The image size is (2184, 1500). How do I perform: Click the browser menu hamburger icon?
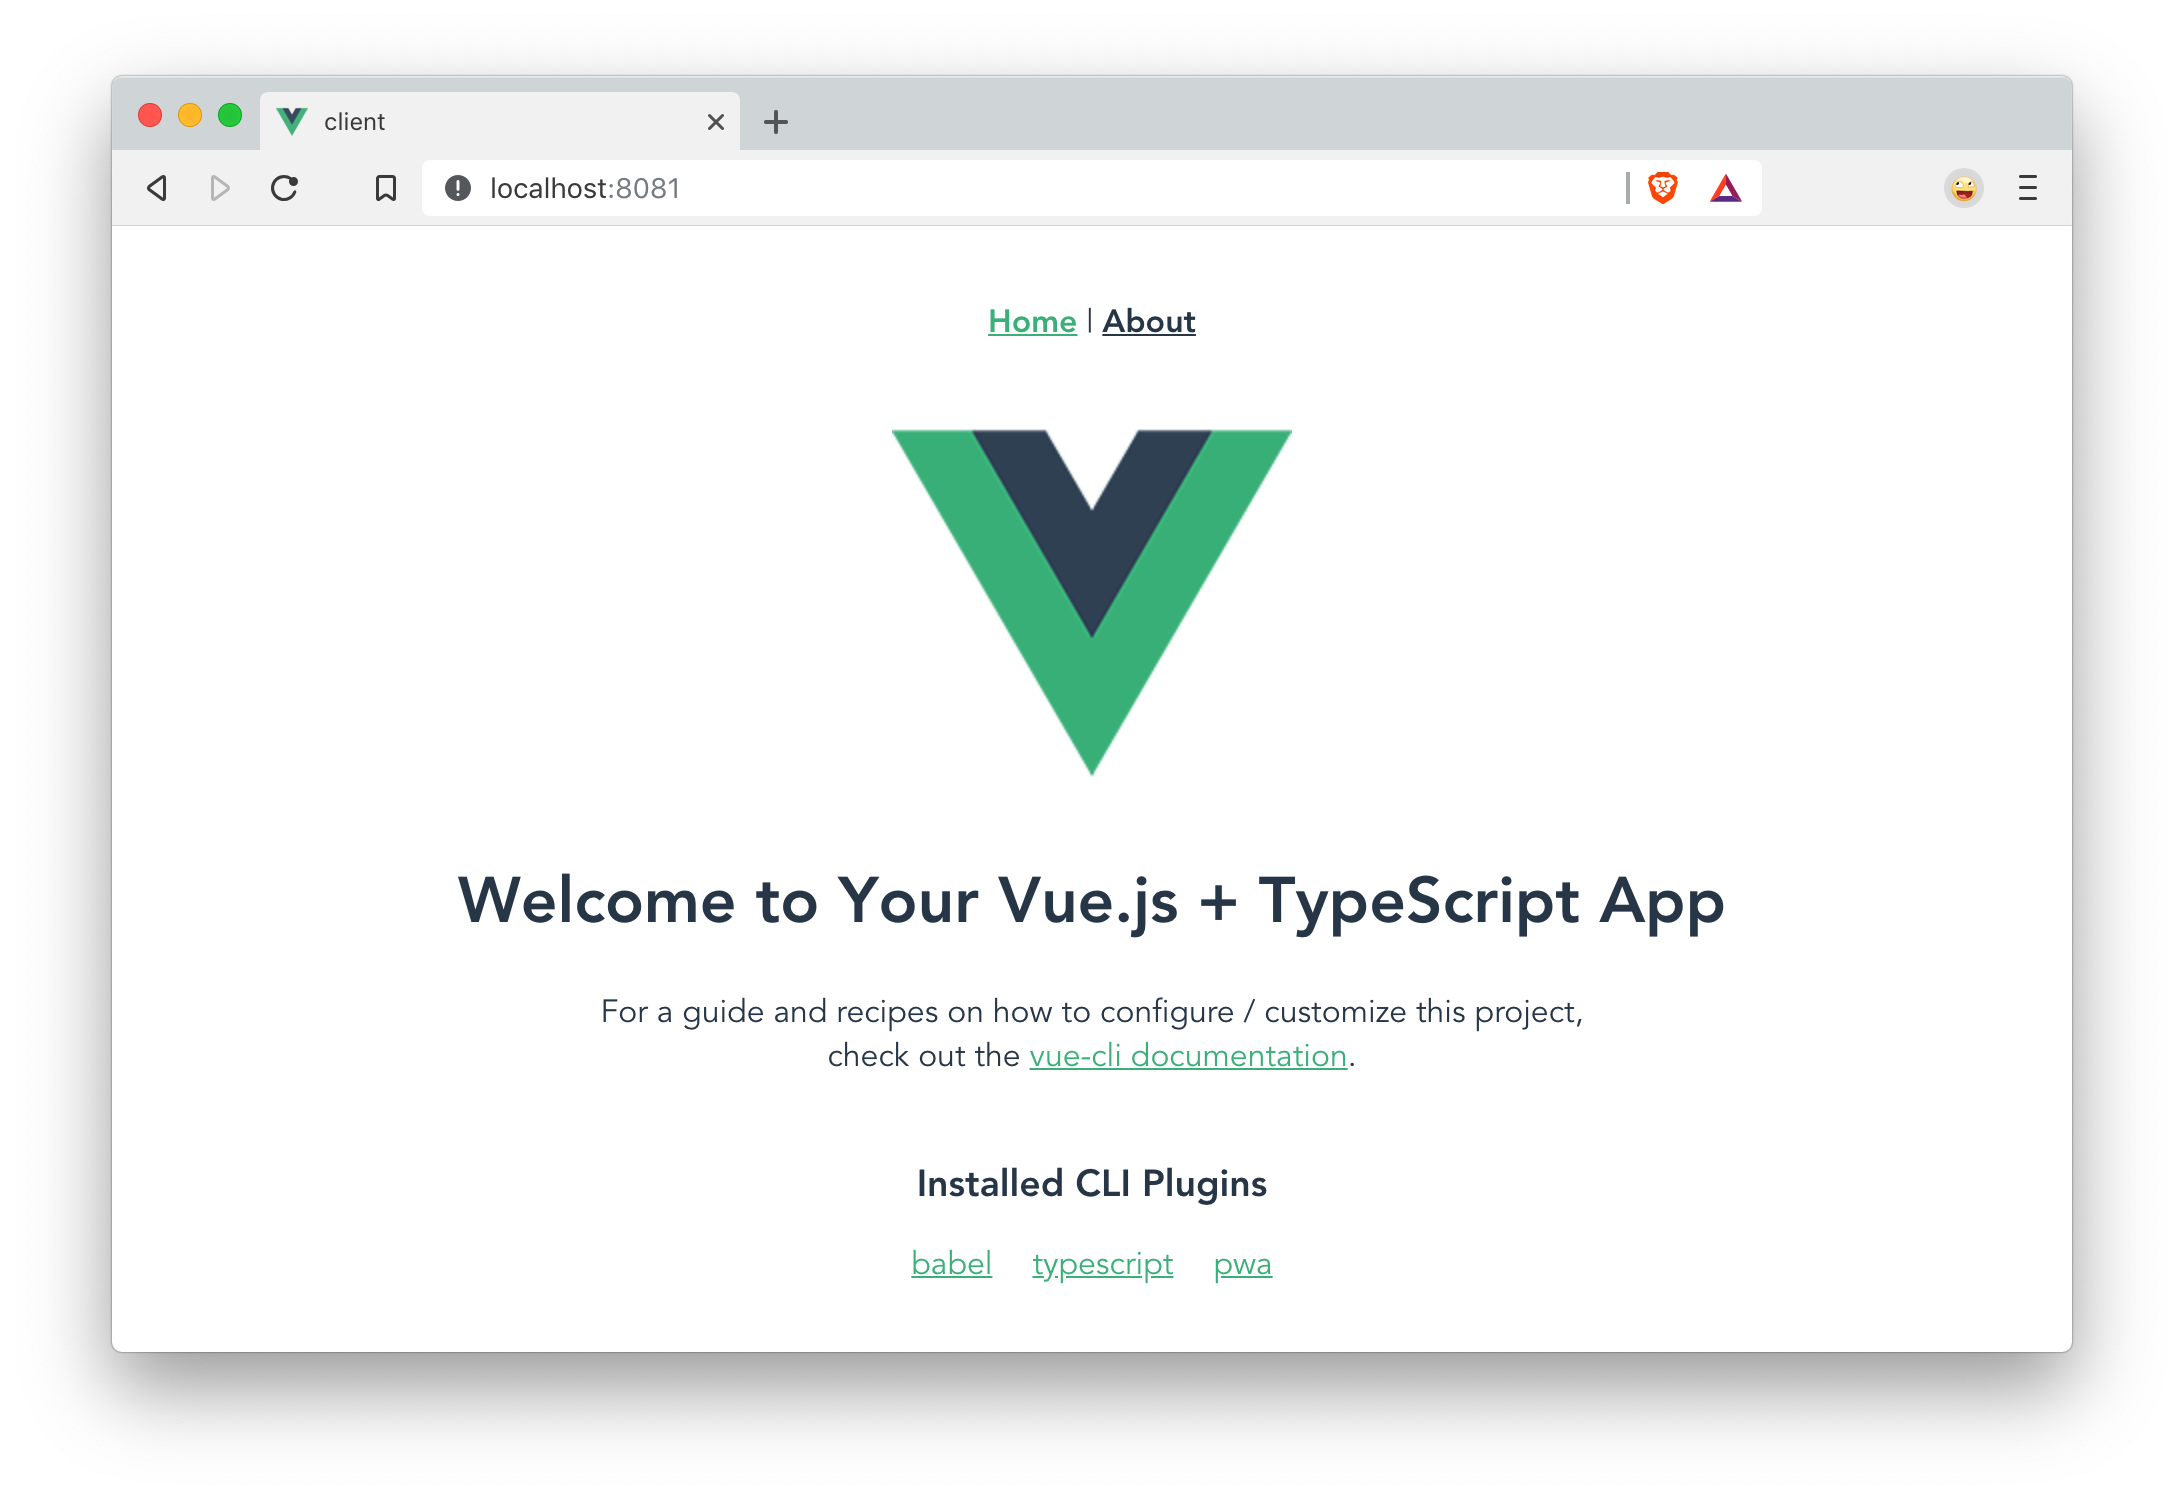2028,188
